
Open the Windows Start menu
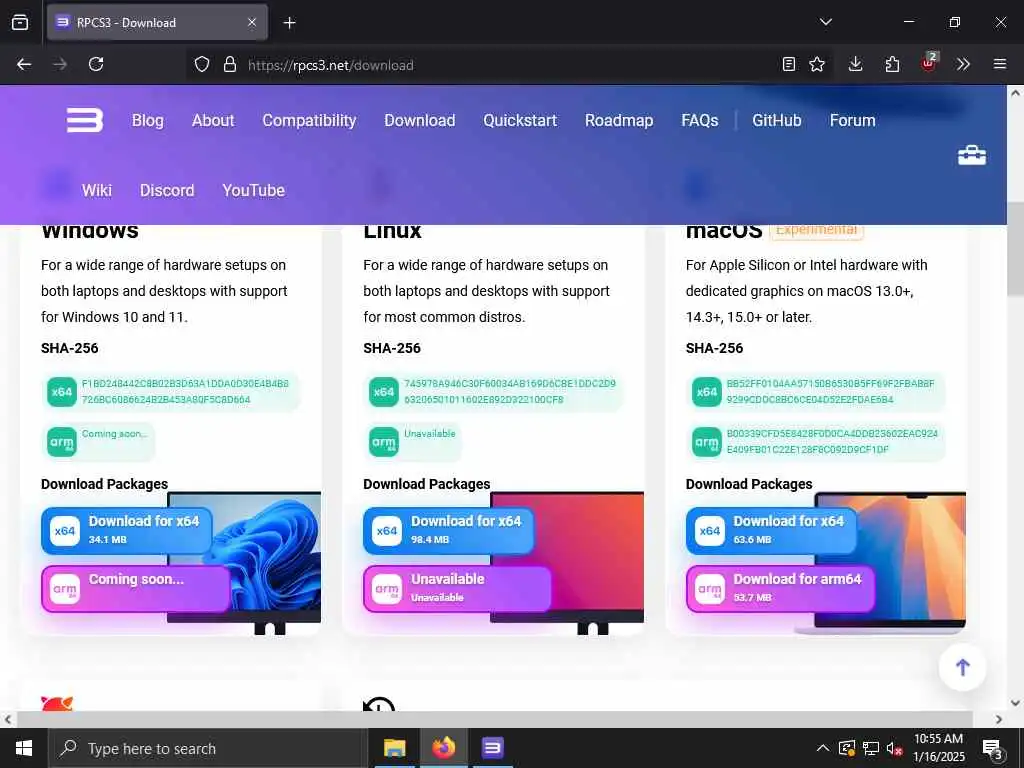point(24,748)
